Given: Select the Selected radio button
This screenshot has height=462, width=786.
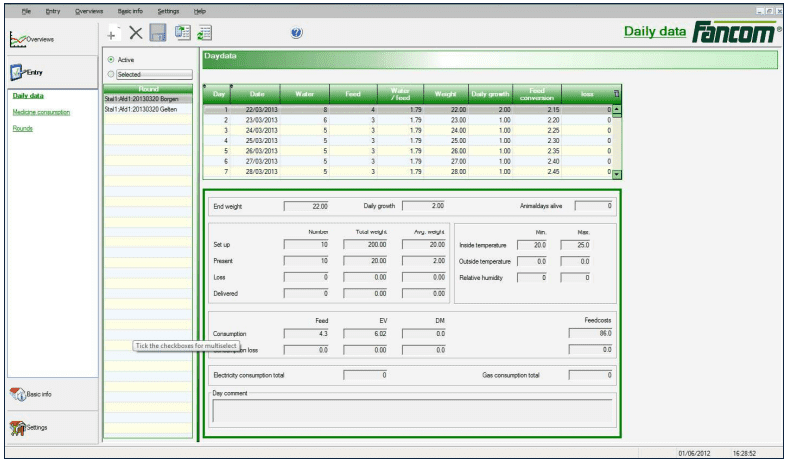Looking at the screenshot, I should pyautogui.click(x=110, y=74).
